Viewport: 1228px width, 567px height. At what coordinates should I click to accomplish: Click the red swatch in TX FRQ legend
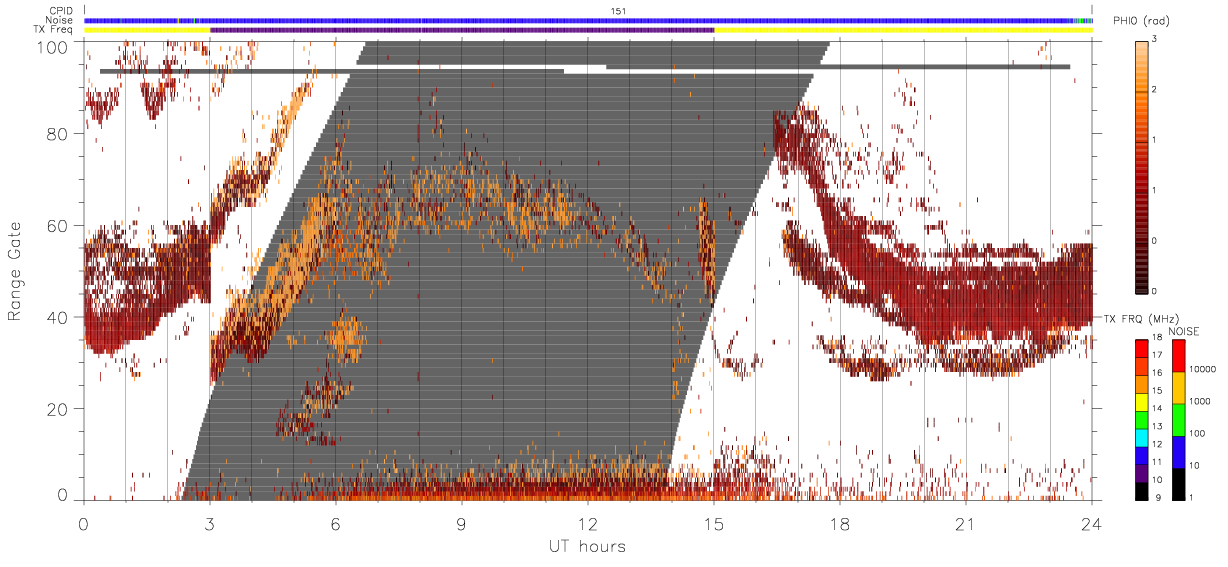tap(1142, 348)
